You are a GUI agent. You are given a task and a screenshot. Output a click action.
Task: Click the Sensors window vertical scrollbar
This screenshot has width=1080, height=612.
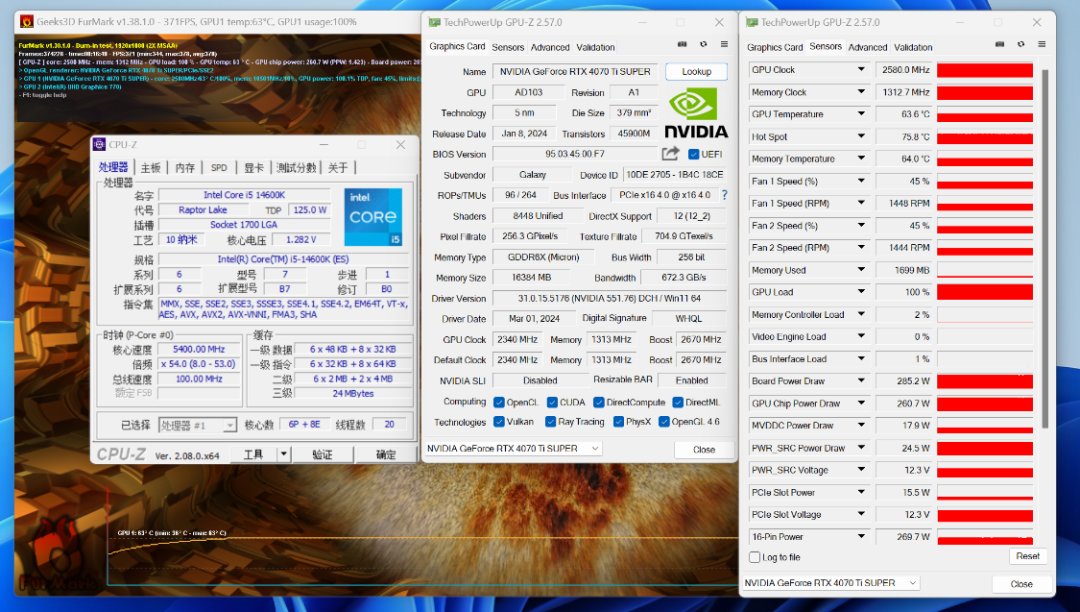click(1044, 248)
